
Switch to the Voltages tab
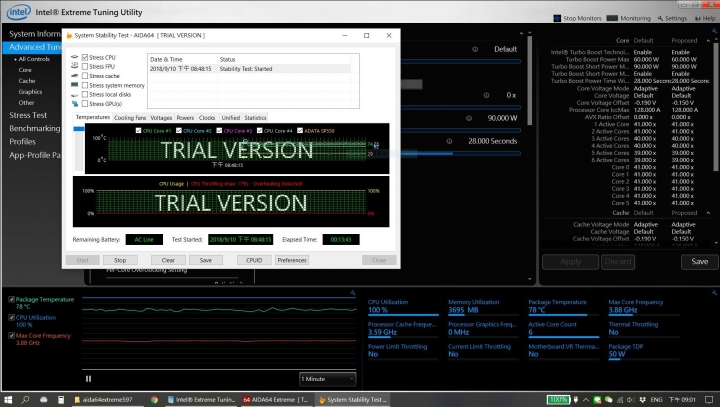coord(161,118)
